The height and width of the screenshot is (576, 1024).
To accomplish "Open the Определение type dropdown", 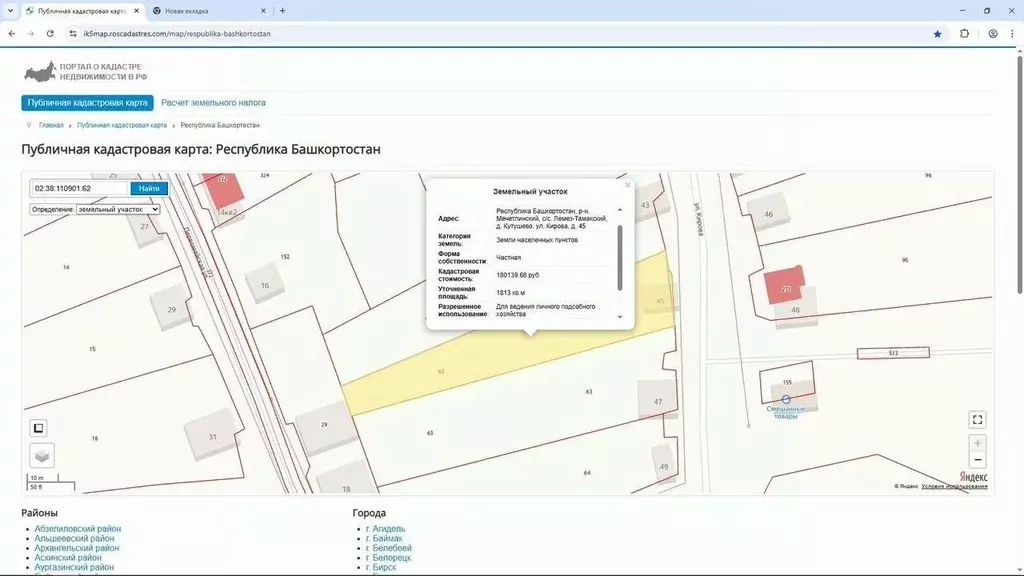I will coord(118,210).
